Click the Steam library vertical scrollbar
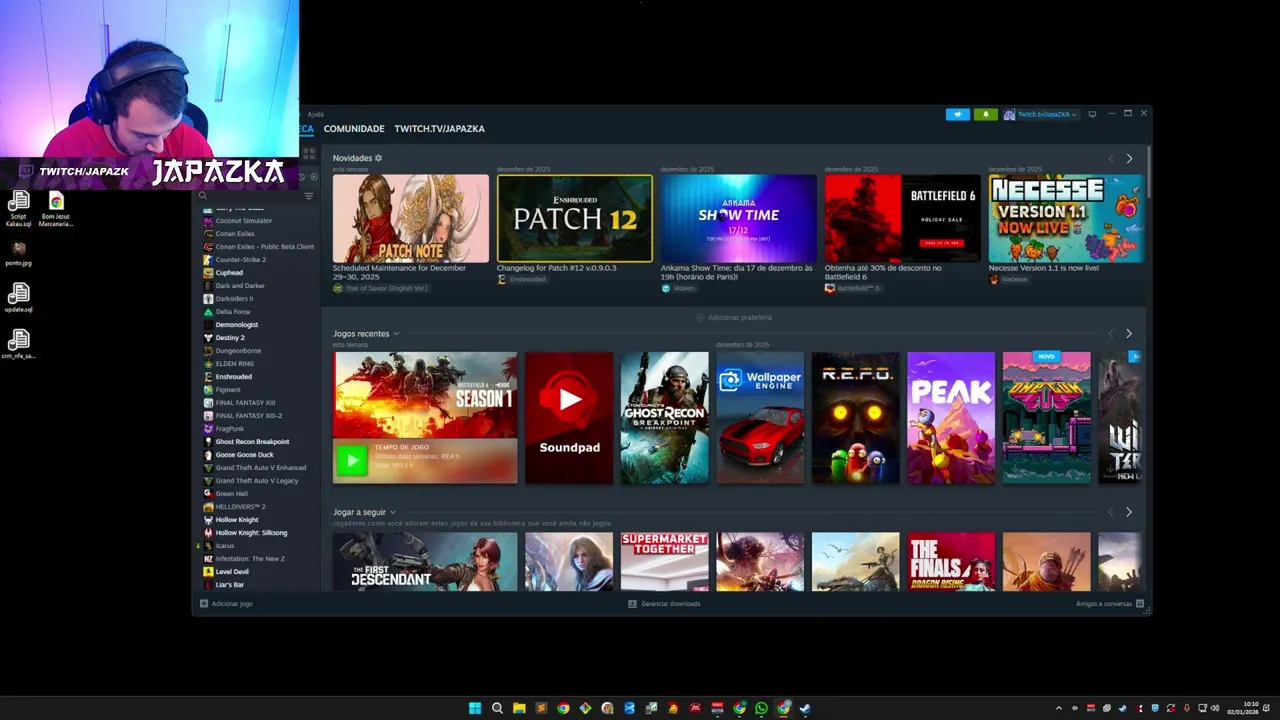Screen dimensions: 1280x720 click(1148, 172)
